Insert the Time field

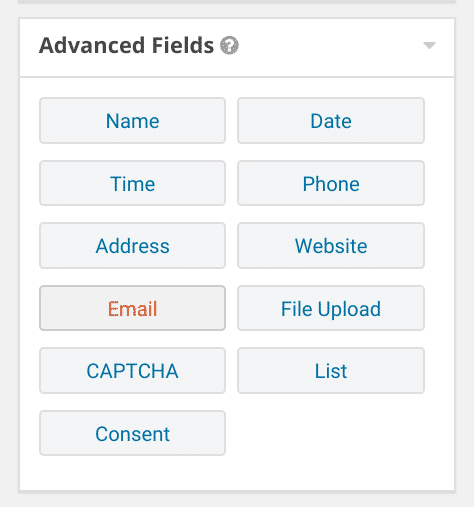pos(133,183)
